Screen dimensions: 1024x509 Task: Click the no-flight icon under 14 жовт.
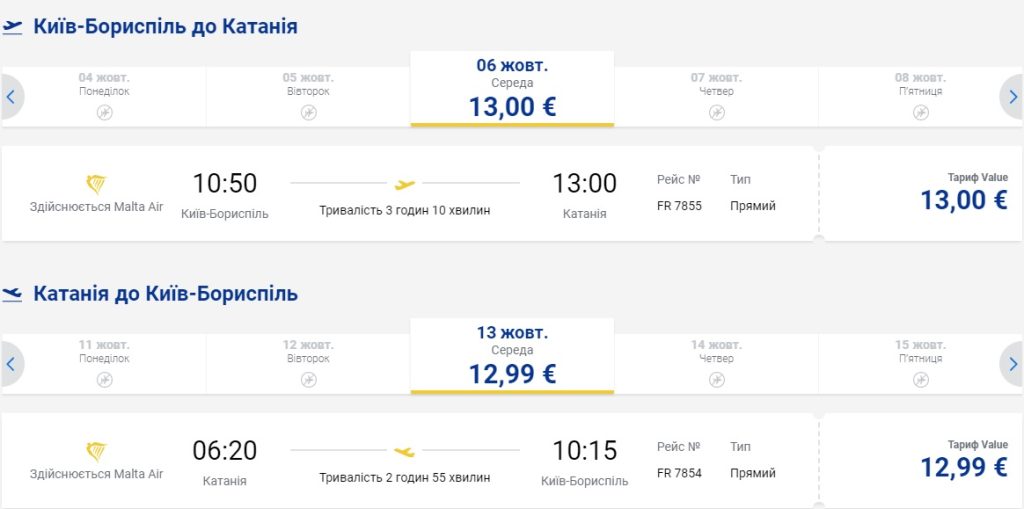(716, 379)
